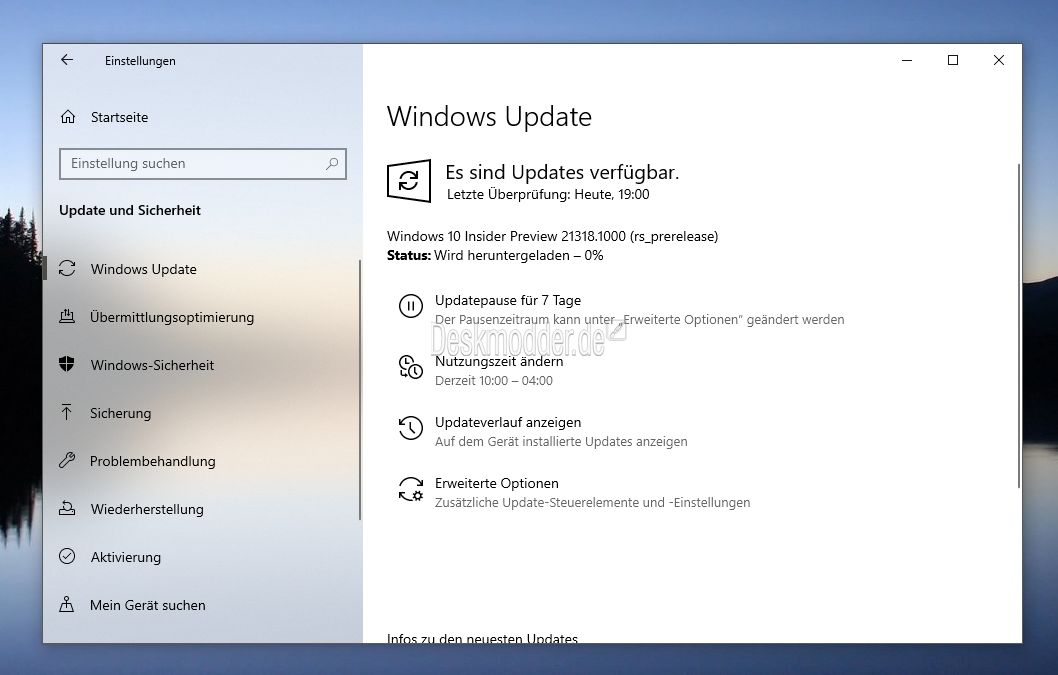This screenshot has width=1058, height=675.
Task: Click the search magnifier icon
Action: (x=332, y=163)
